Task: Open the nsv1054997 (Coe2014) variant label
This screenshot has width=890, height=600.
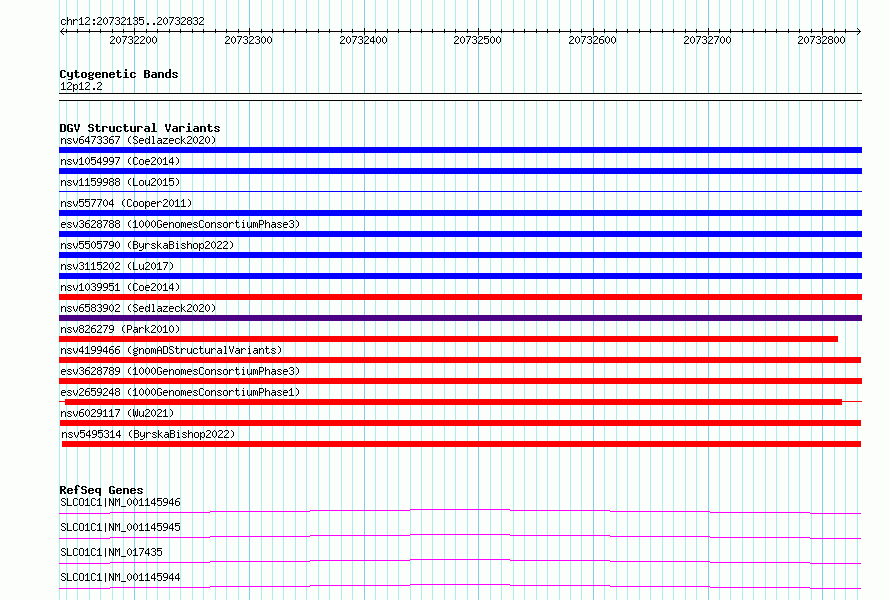Action: click(x=120, y=161)
